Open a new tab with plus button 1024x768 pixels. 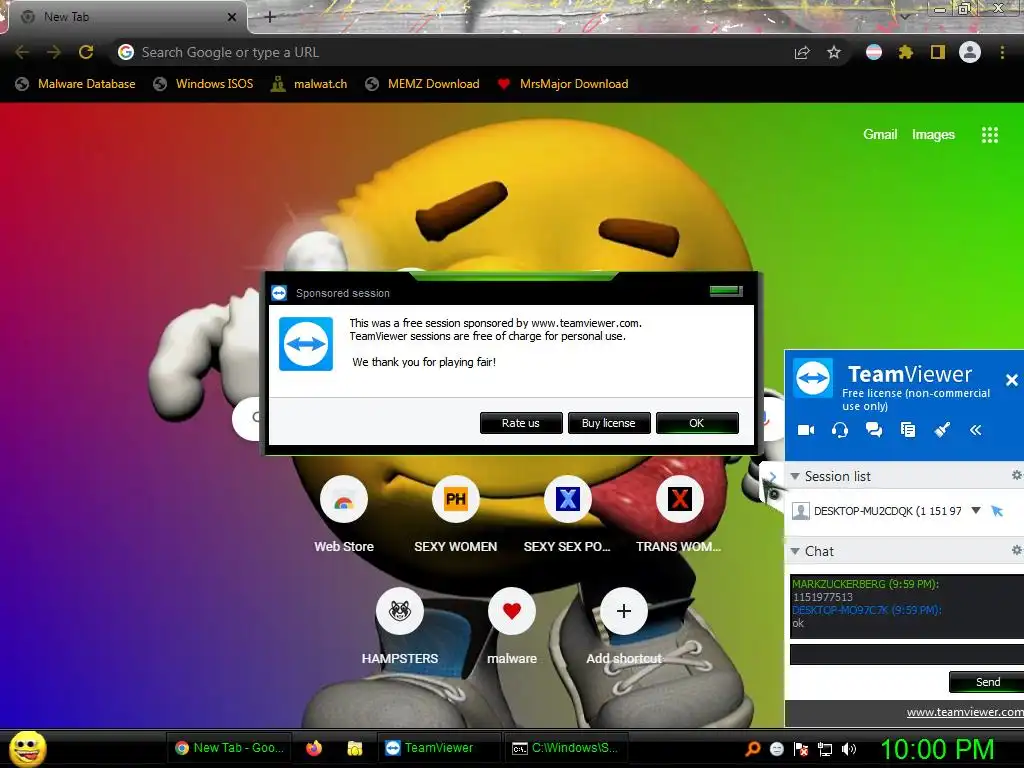[x=270, y=17]
